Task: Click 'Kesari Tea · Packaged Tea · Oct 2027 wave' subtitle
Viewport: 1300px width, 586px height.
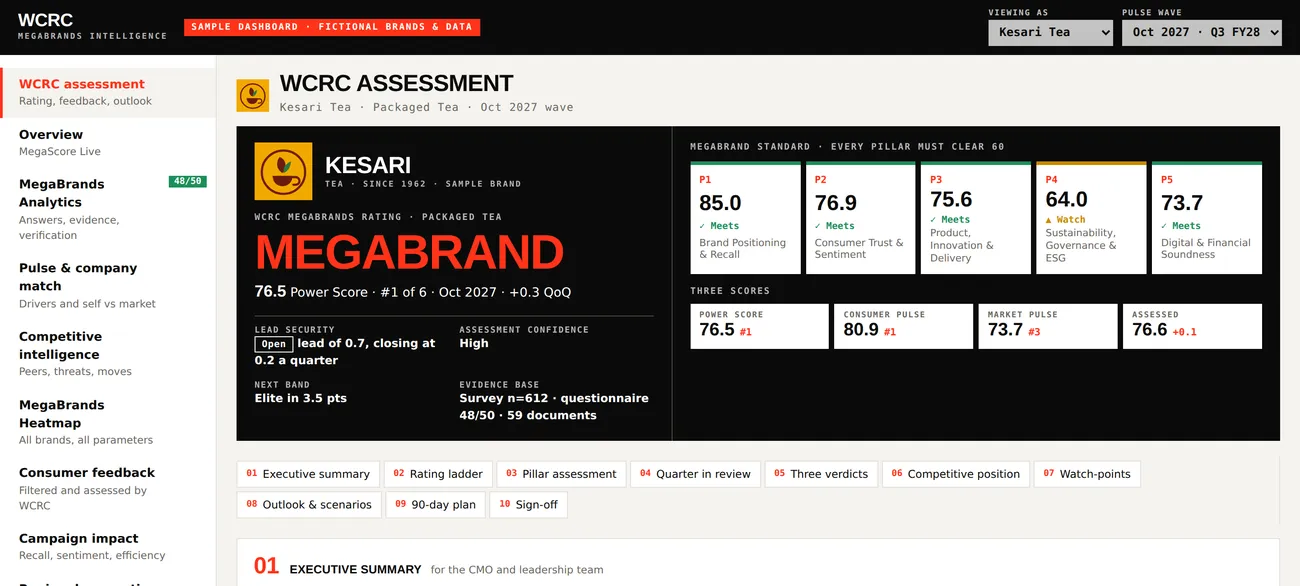Action: [427, 107]
